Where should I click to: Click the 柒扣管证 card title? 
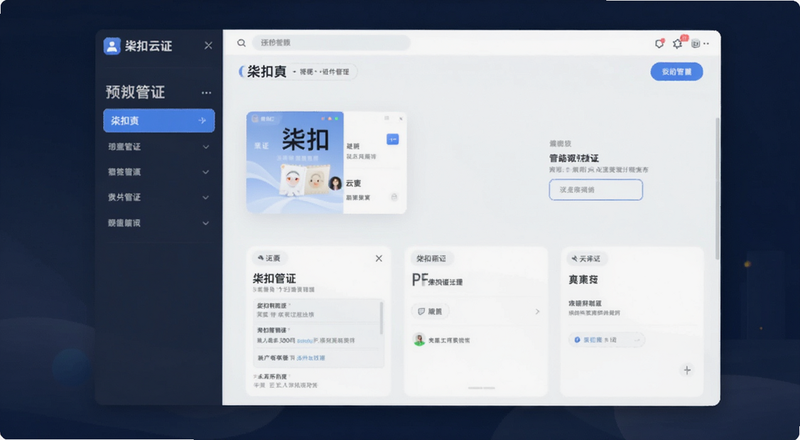[x=274, y=279]
